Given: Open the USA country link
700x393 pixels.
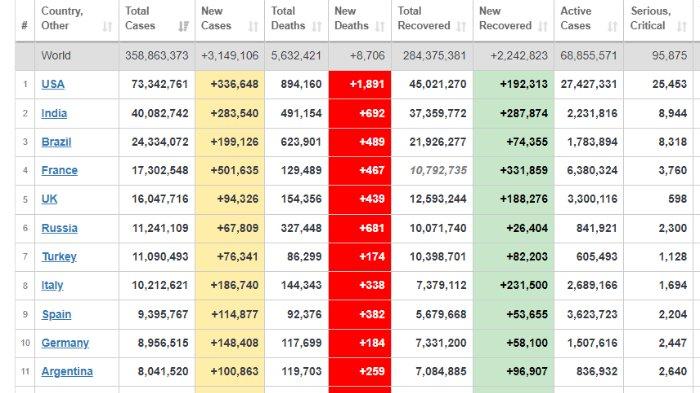Looking at the screenshot, I should 53,84.
